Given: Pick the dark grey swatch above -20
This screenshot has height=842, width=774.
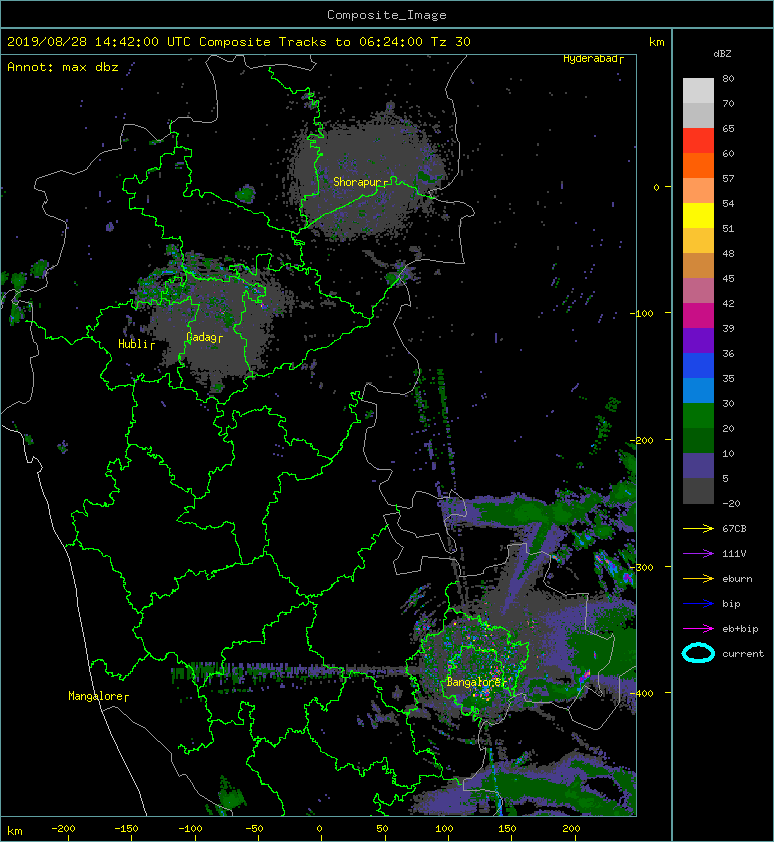Looking at the screenshot, I should coord(698,490).
